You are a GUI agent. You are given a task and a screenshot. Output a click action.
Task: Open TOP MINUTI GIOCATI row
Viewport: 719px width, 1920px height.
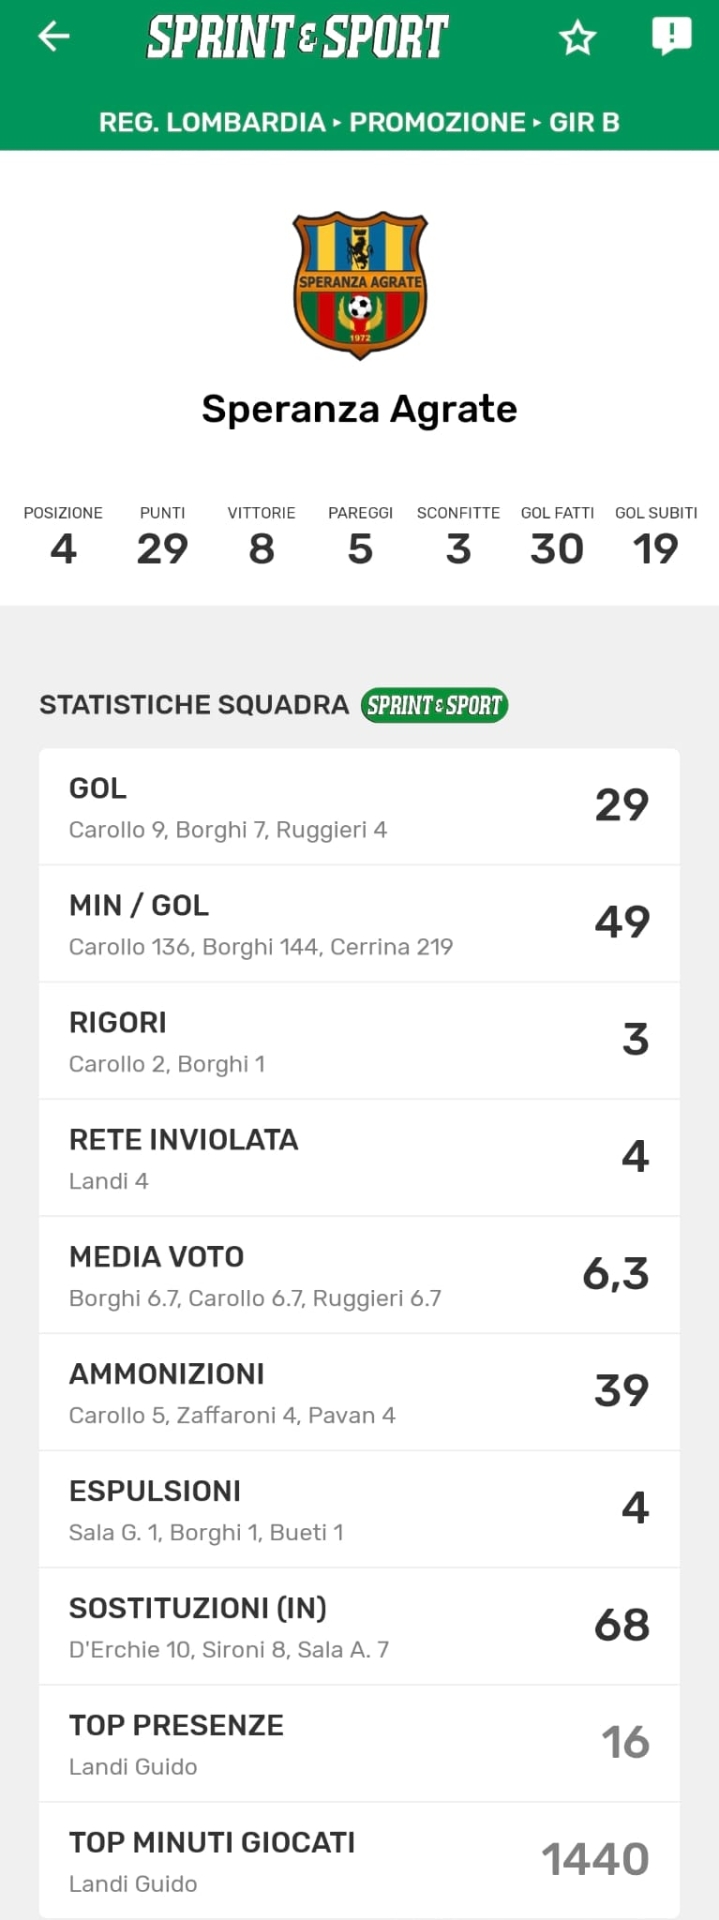[359, 1860]
